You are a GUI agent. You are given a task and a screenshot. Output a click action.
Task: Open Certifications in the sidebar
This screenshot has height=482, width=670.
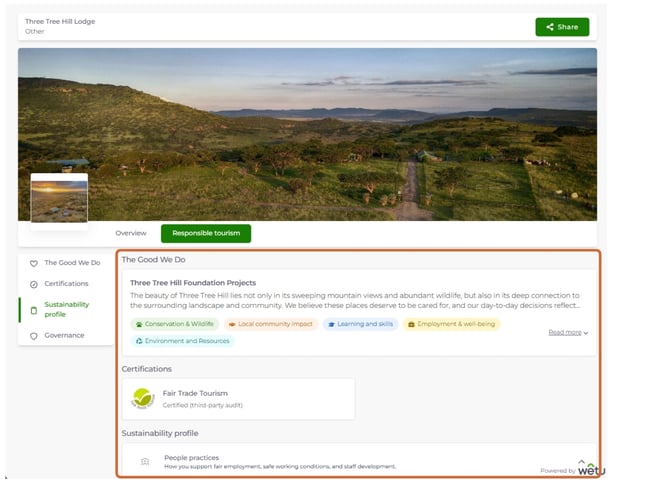coord(66,284)
